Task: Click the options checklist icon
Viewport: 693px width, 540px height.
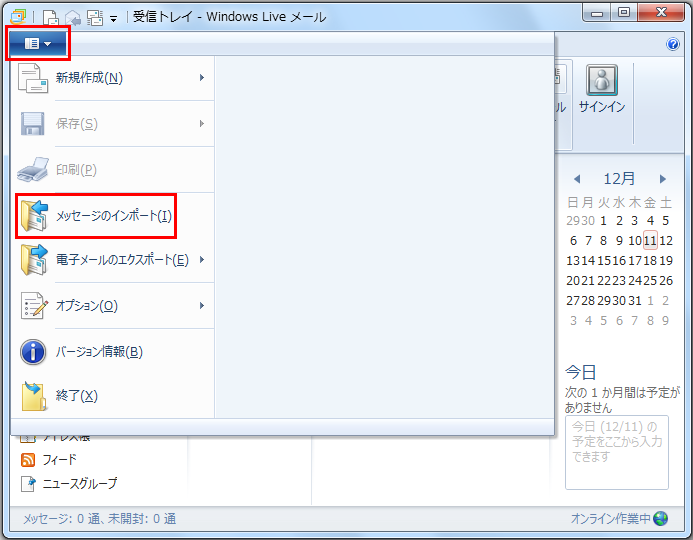Action: click(x=34, y=306)
